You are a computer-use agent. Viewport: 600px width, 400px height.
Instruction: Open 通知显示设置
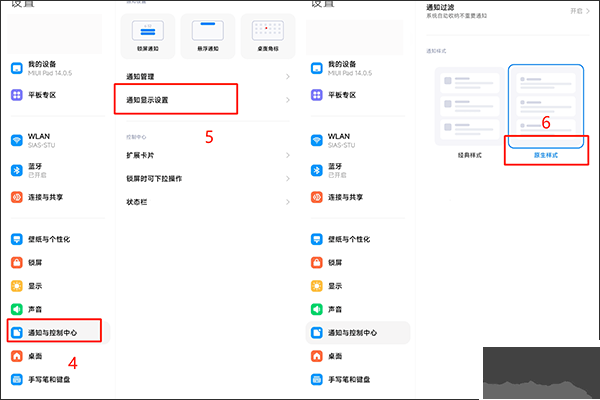click(175, 99)
